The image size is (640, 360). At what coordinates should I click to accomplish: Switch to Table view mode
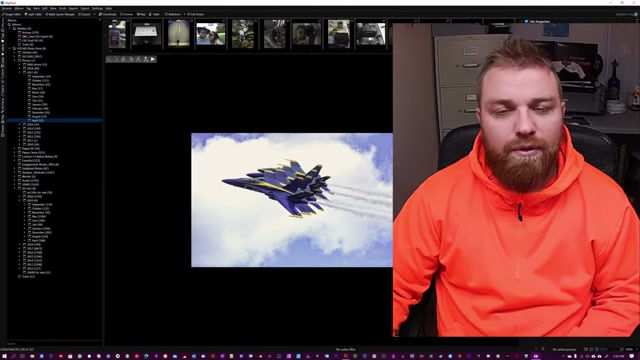point(154,14)
